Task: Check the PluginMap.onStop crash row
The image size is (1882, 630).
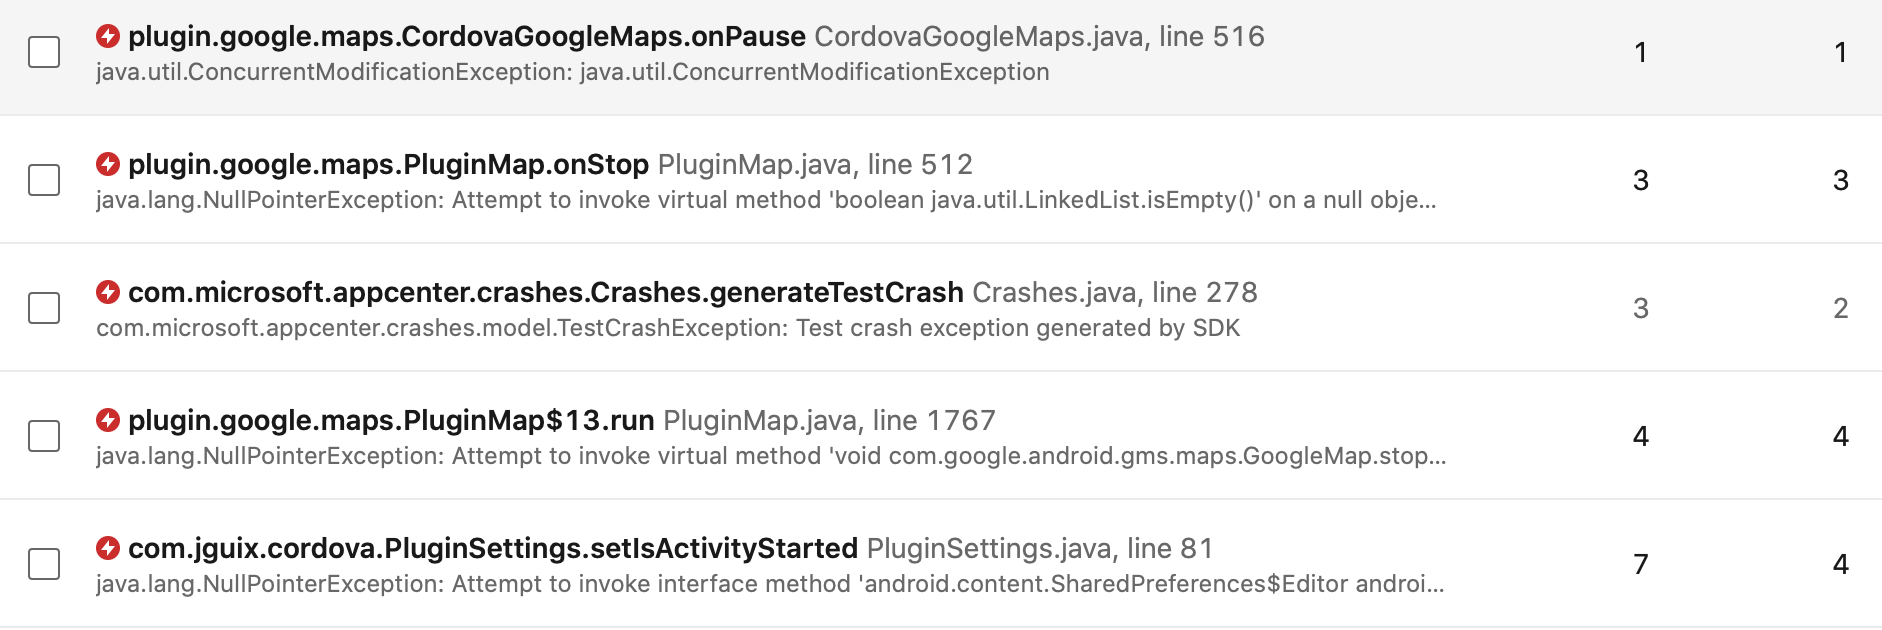Action: coord(44,180)
